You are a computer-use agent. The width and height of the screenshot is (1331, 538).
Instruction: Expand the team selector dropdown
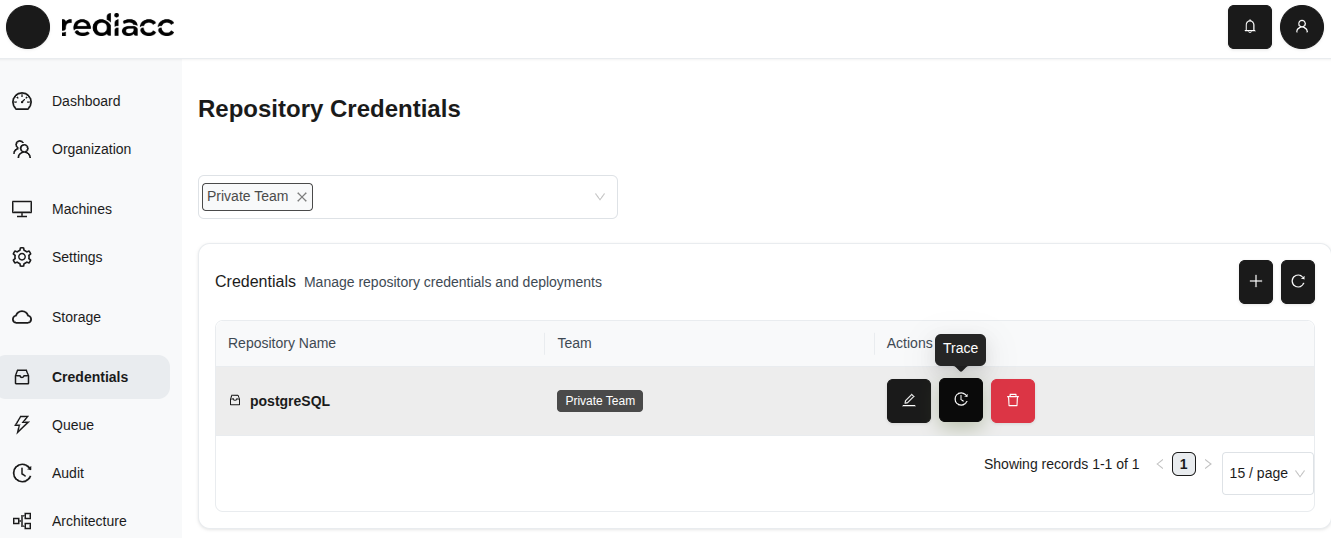click(x=599, y=197)
